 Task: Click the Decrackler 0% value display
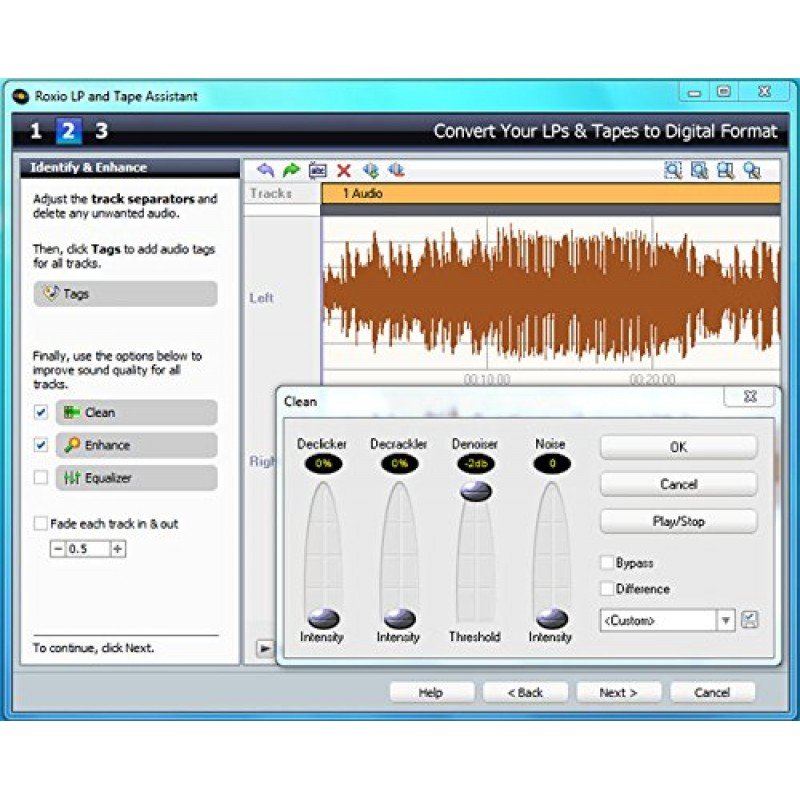coord(399,463)
